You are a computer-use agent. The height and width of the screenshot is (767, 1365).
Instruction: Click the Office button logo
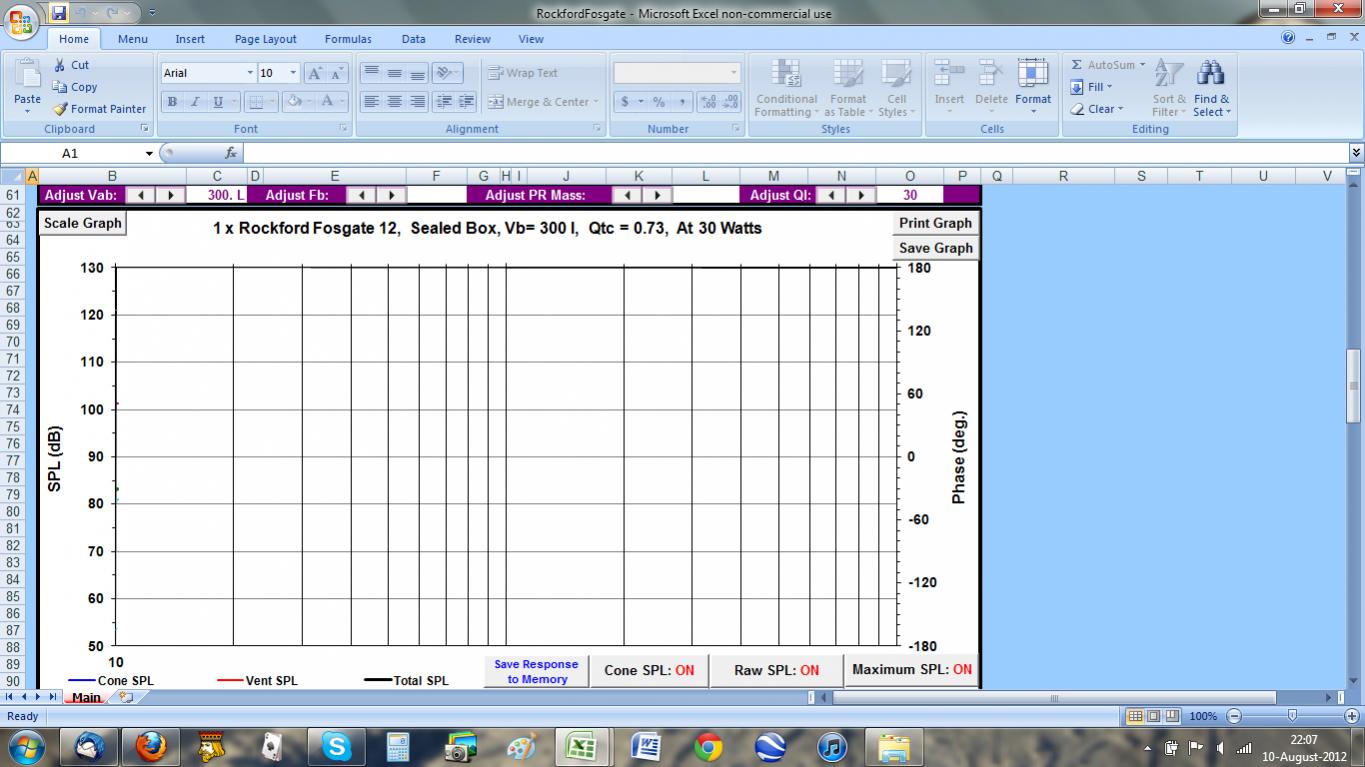tap(22, 19)
